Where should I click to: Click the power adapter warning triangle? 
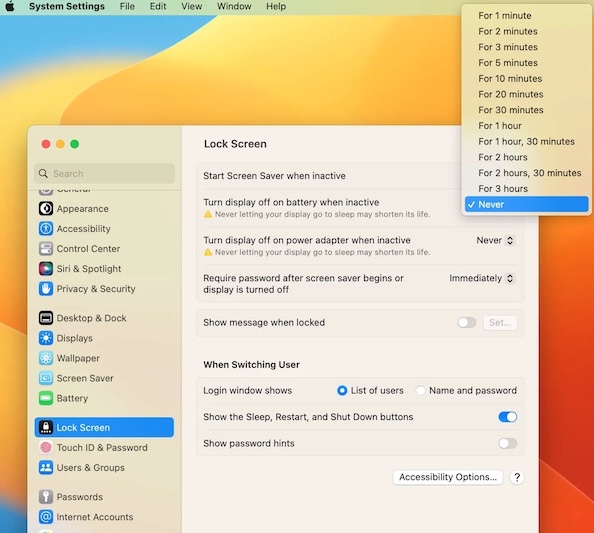(x=208, y=252)
